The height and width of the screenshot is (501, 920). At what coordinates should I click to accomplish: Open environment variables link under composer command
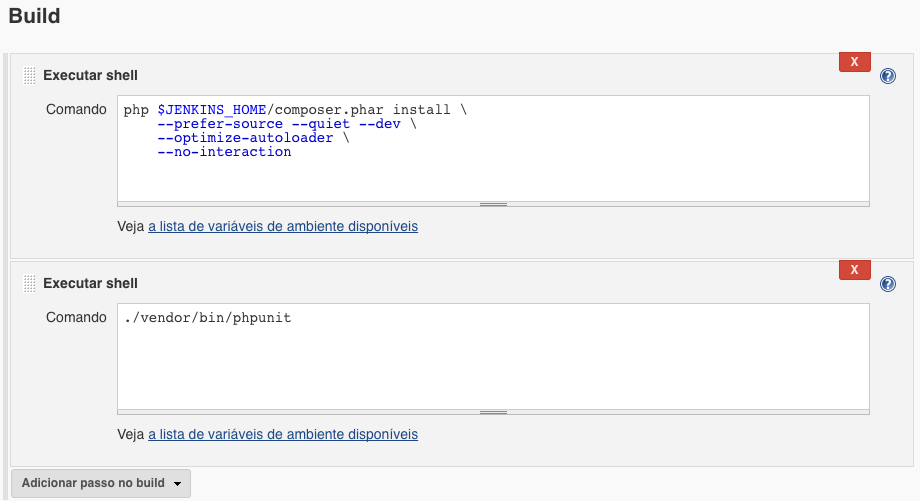point(283,226)
